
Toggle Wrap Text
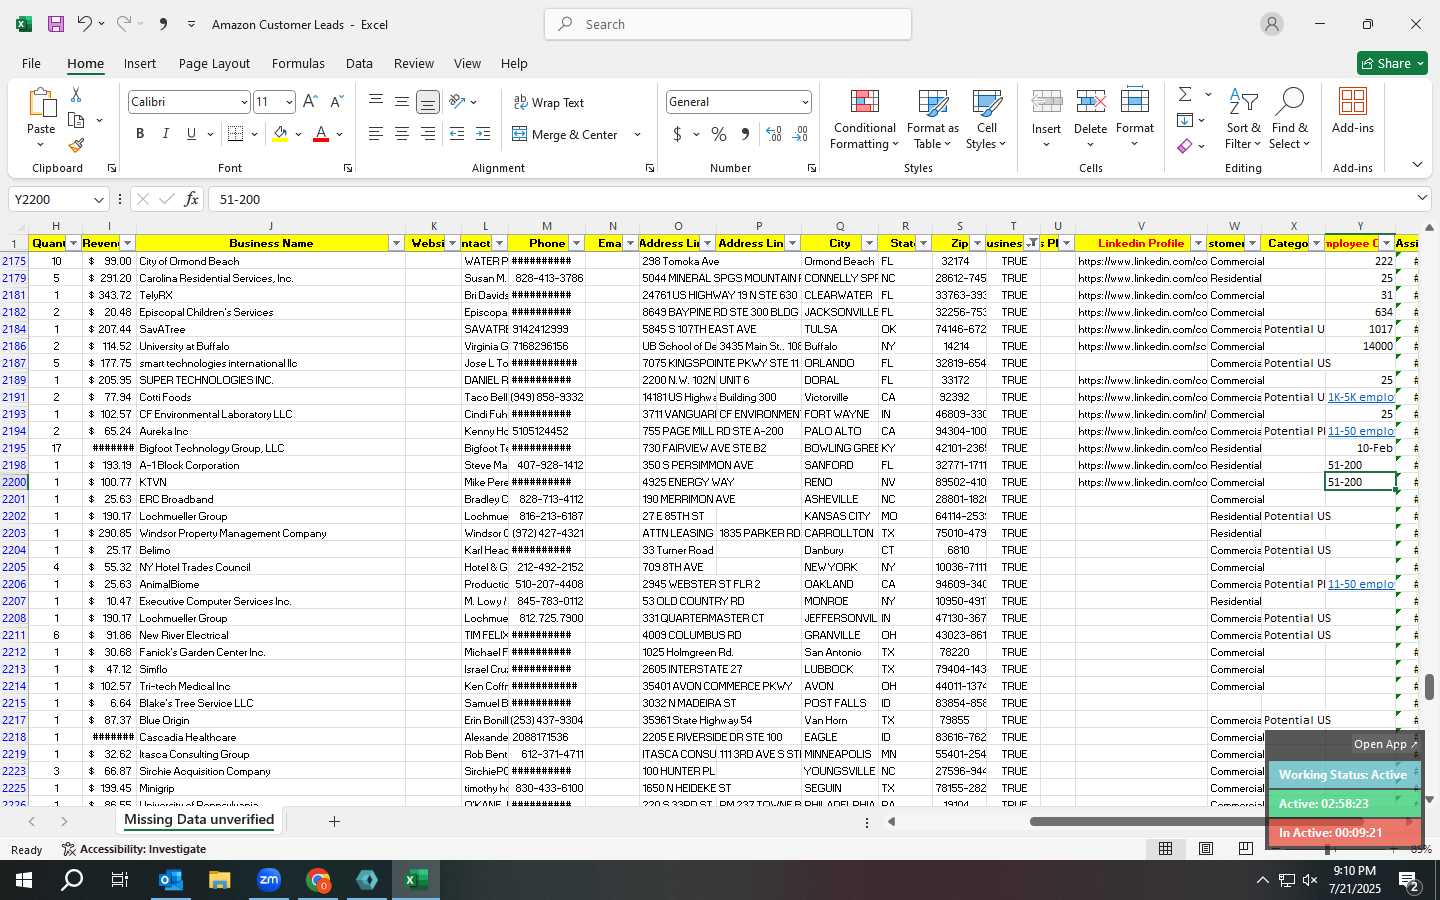coord(549,102)
